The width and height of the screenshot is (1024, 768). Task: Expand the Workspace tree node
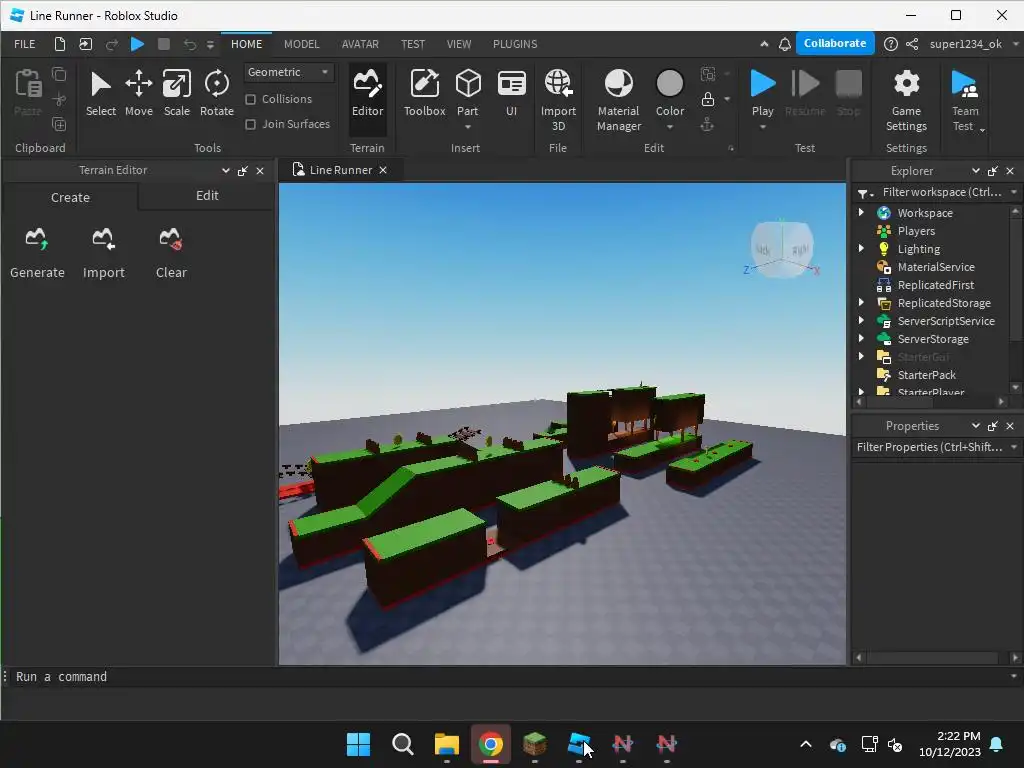pos(861,212)
